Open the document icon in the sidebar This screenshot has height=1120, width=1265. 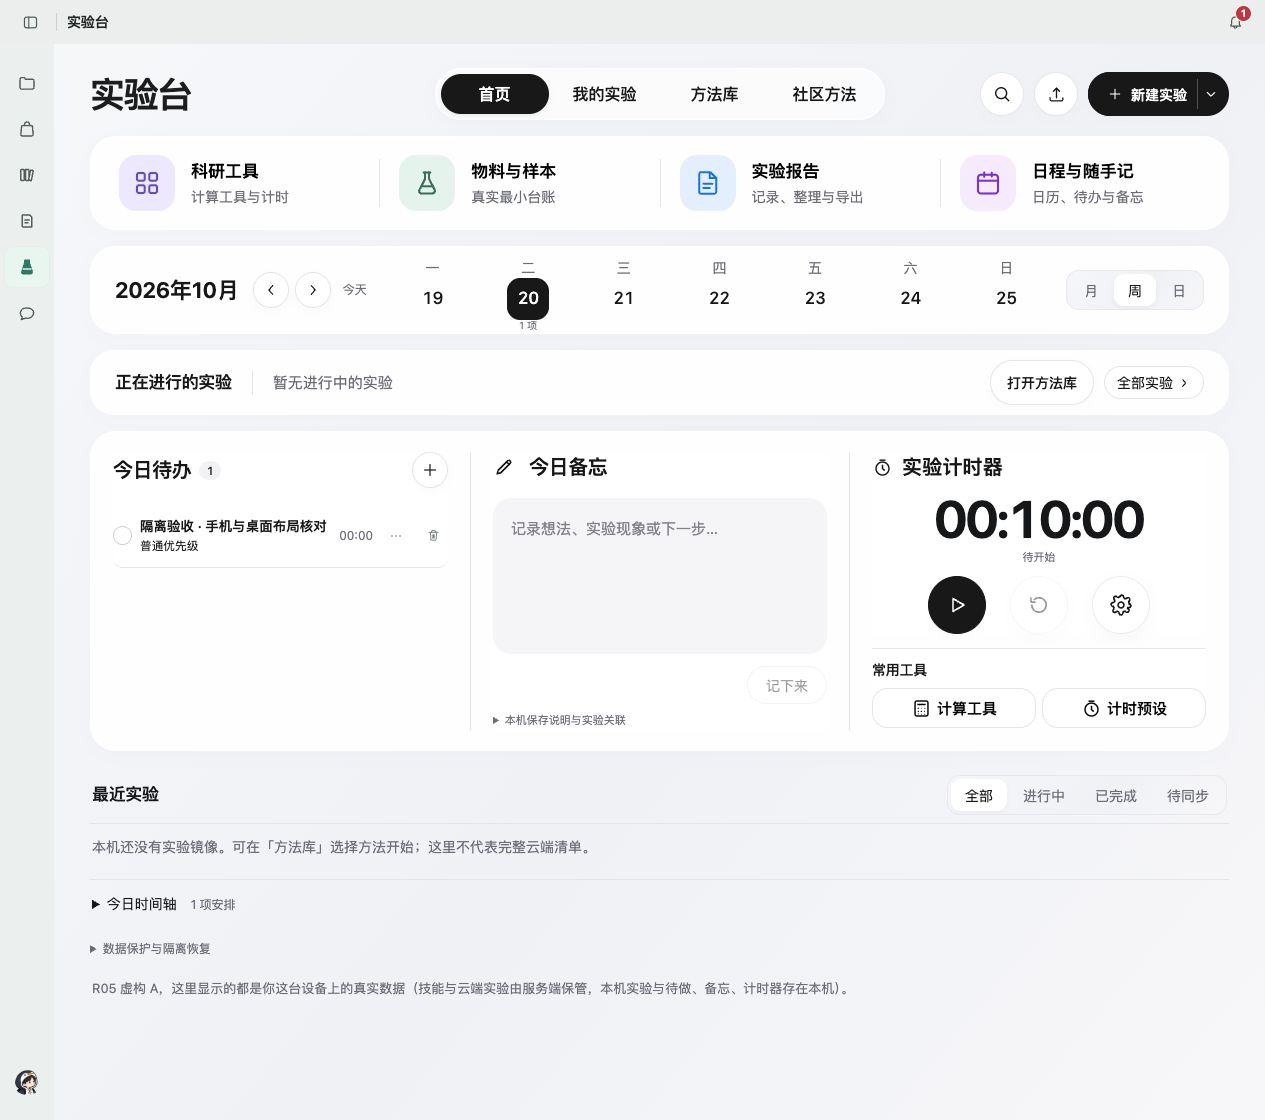coord(27,221)
